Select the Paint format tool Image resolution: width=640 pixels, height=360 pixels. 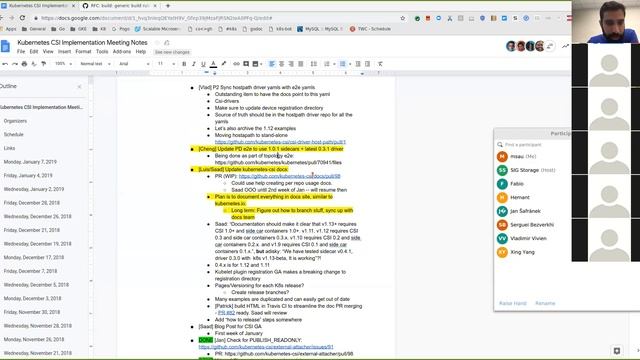43,64
